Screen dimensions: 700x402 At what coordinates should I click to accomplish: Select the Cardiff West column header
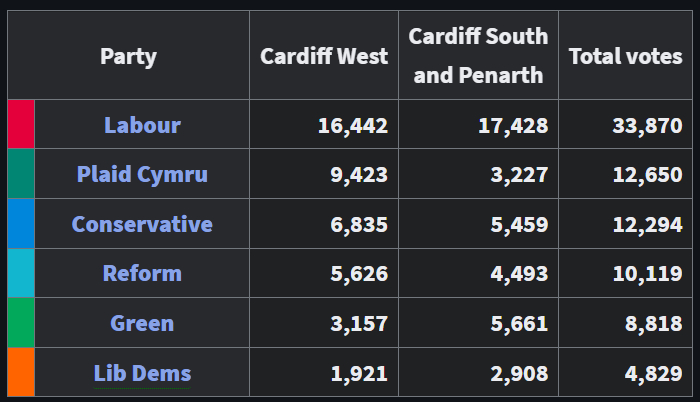324,56
